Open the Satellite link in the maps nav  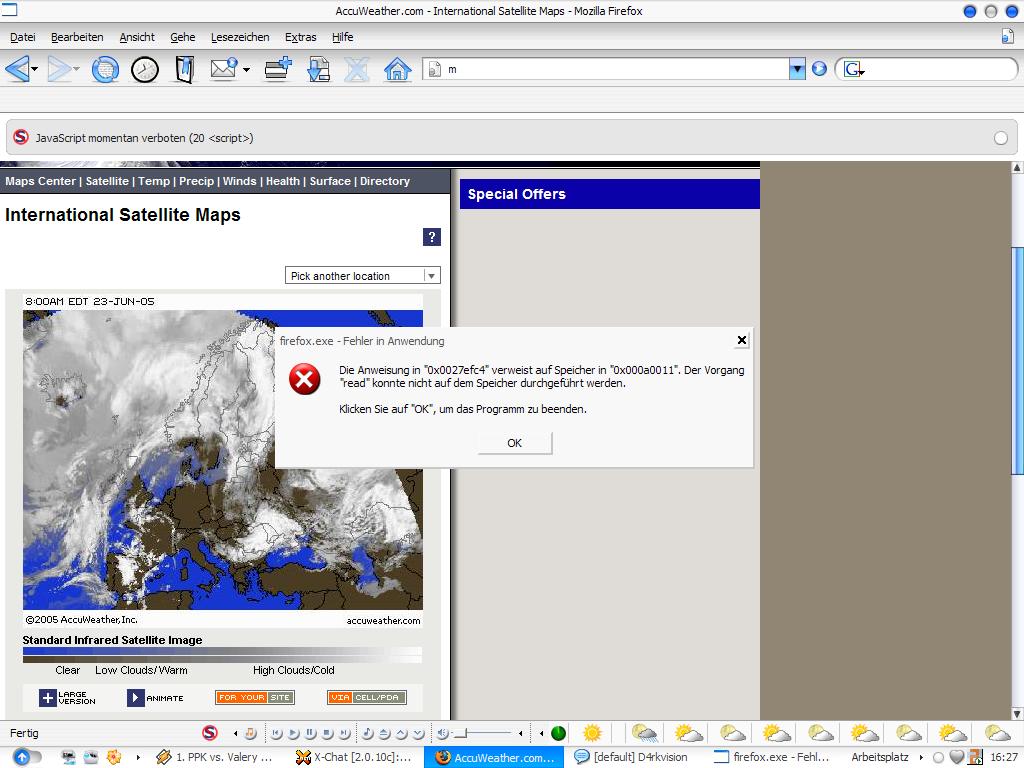[107, 181]
